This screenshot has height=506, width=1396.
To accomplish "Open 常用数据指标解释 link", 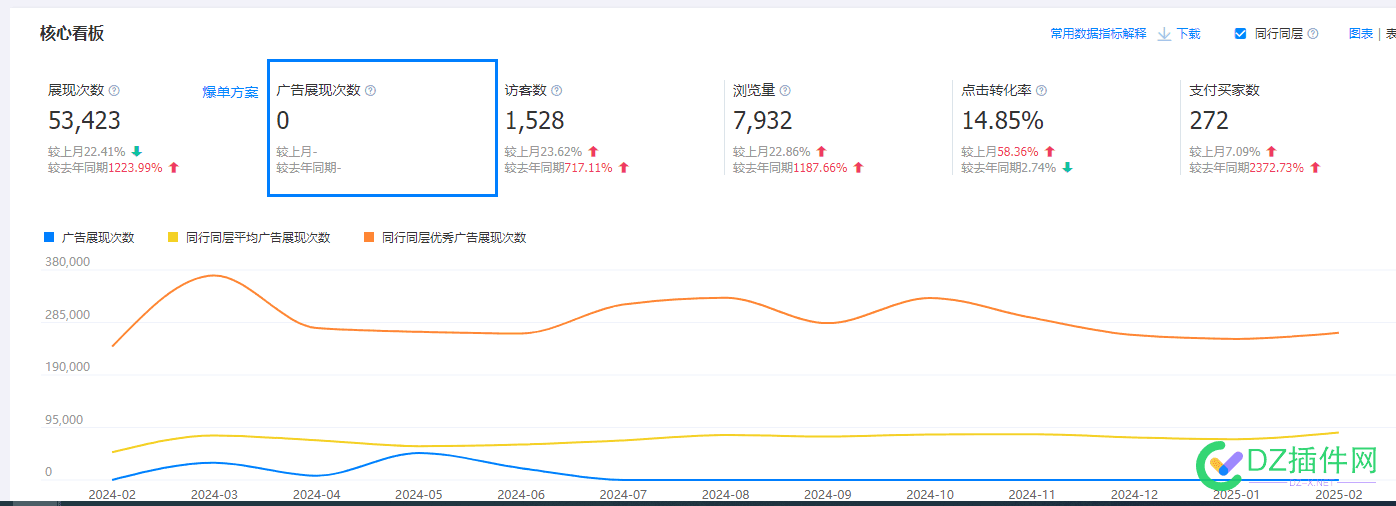I will coord(1098,33).
